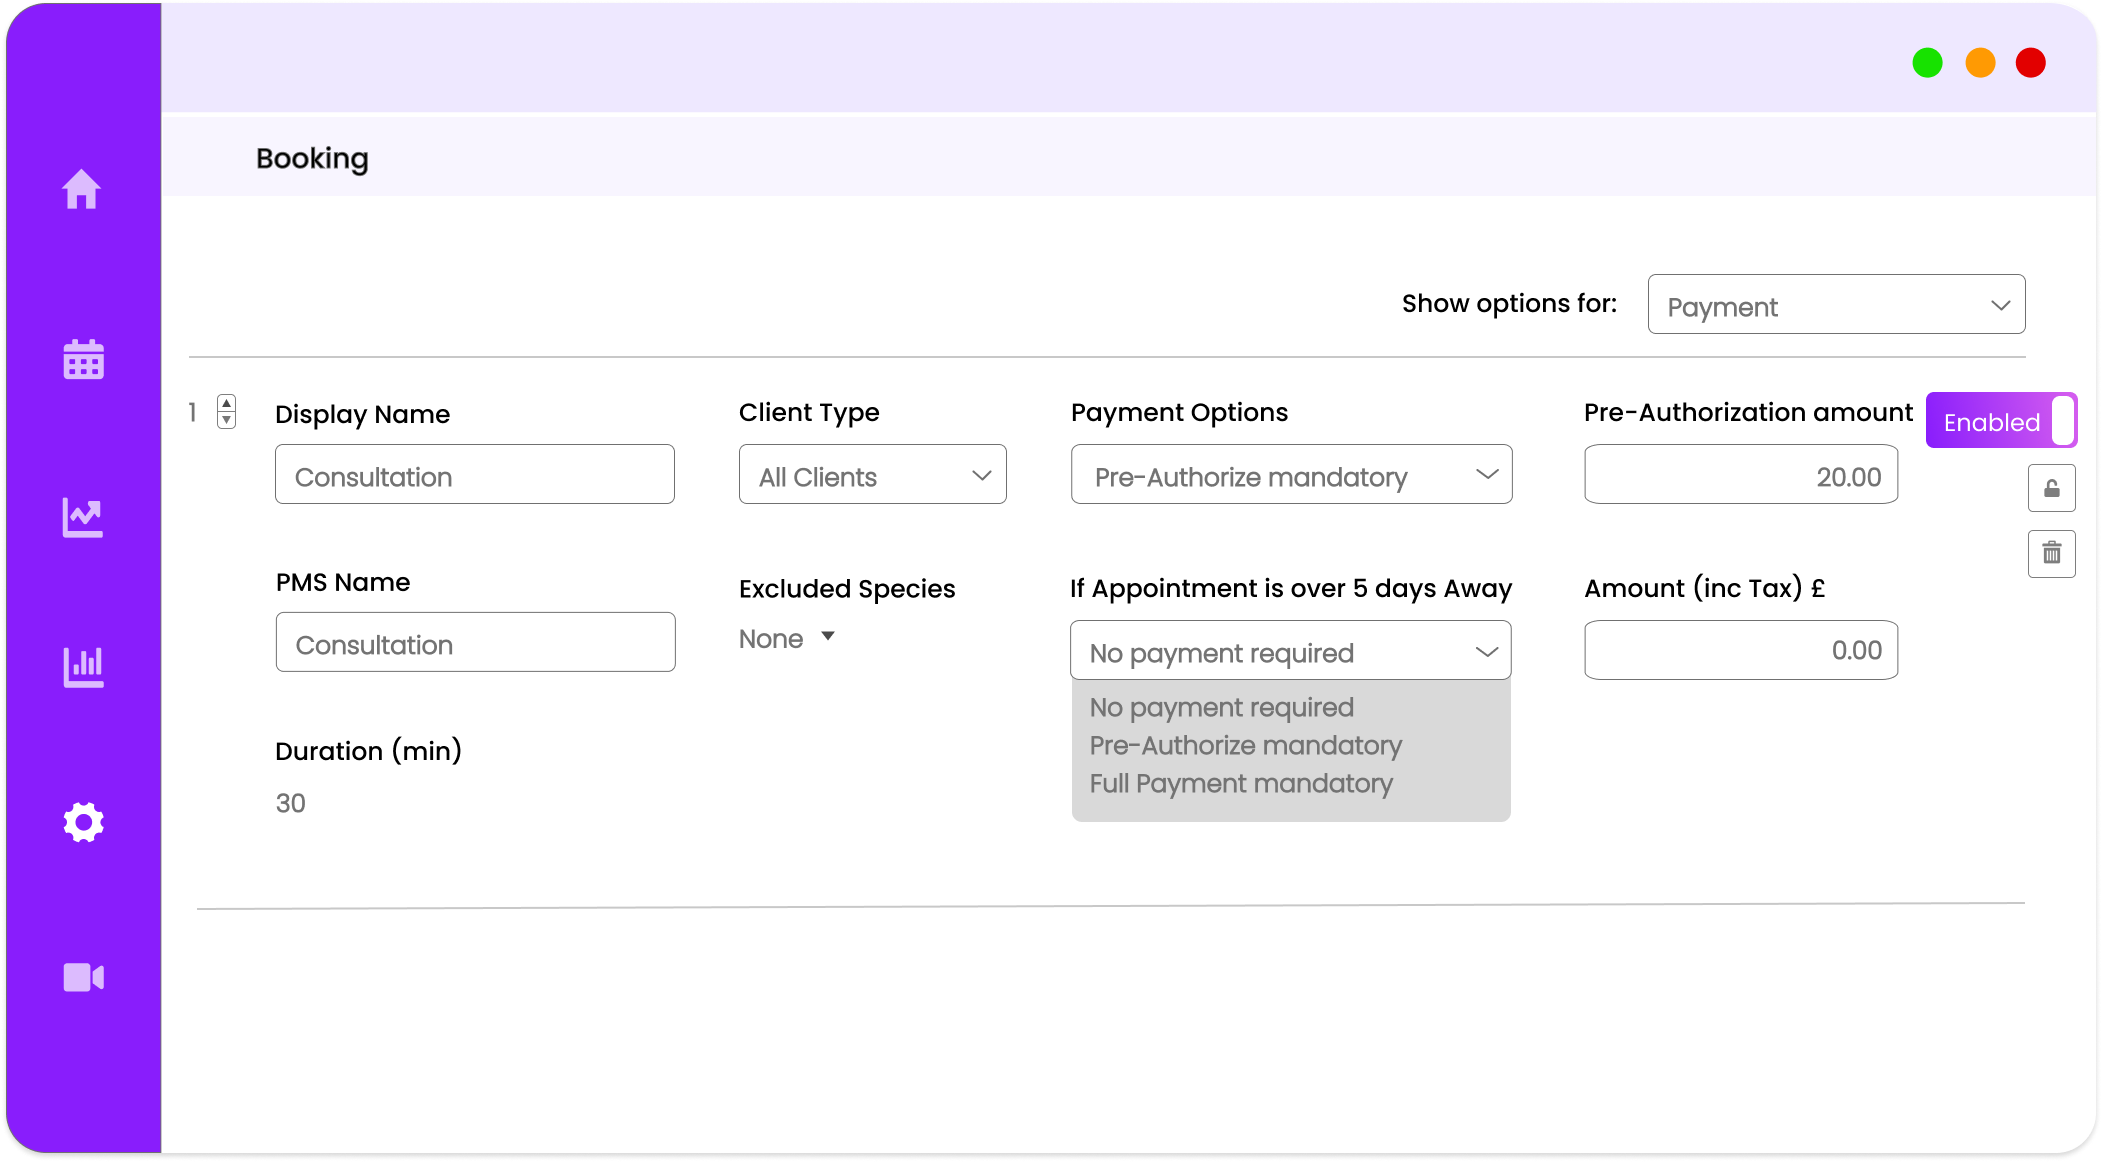The width and height of the screenshot is (2102, 1162).
Task: Choose Full Payment mandatory in the open list
Action: click(x=1240, y=784)
